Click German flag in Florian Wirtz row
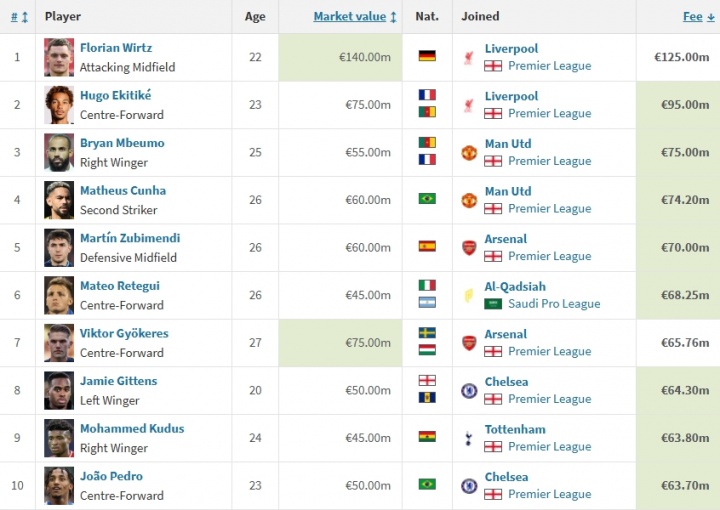The image size is (720, 510). (427, 56)
